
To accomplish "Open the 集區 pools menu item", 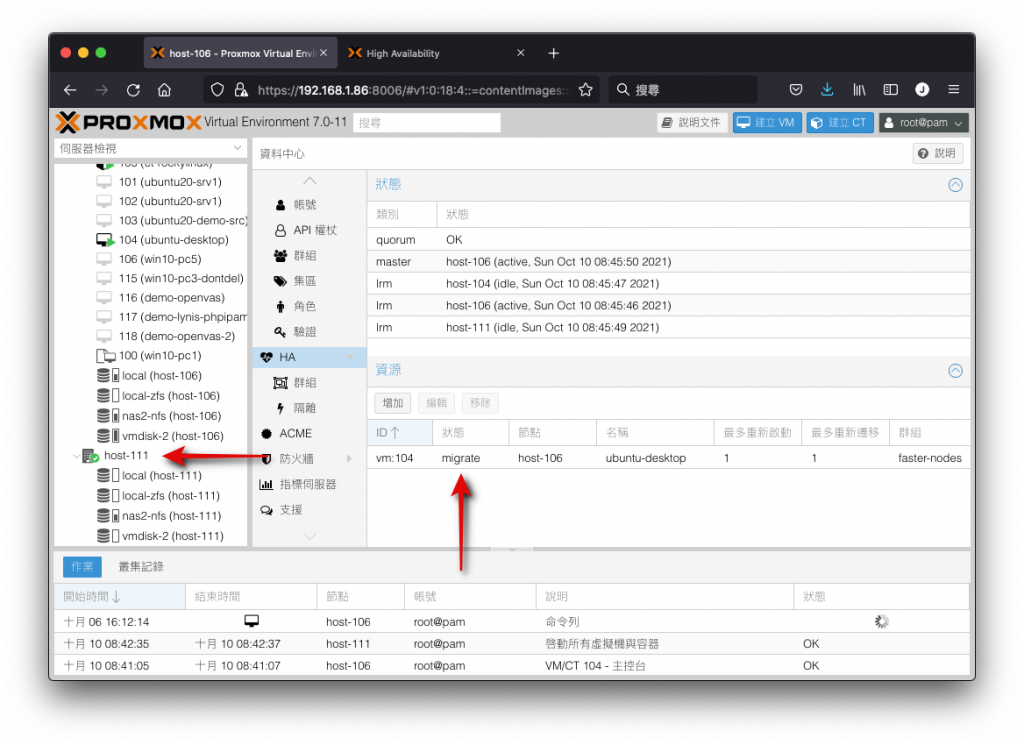I will coord(310,281).
